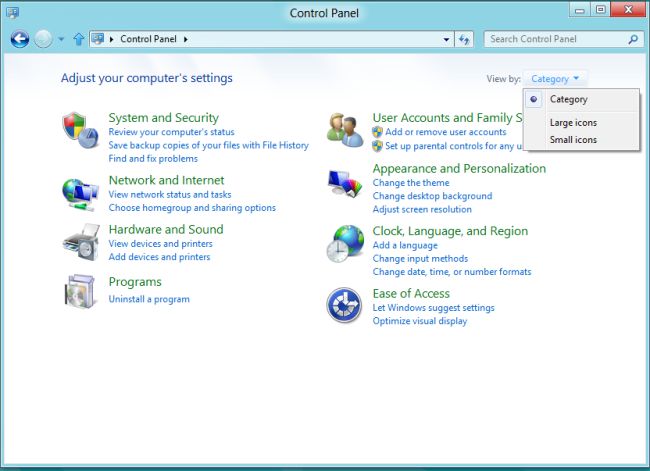Open Change date, time, or number formats

click(x=452, y=272)
